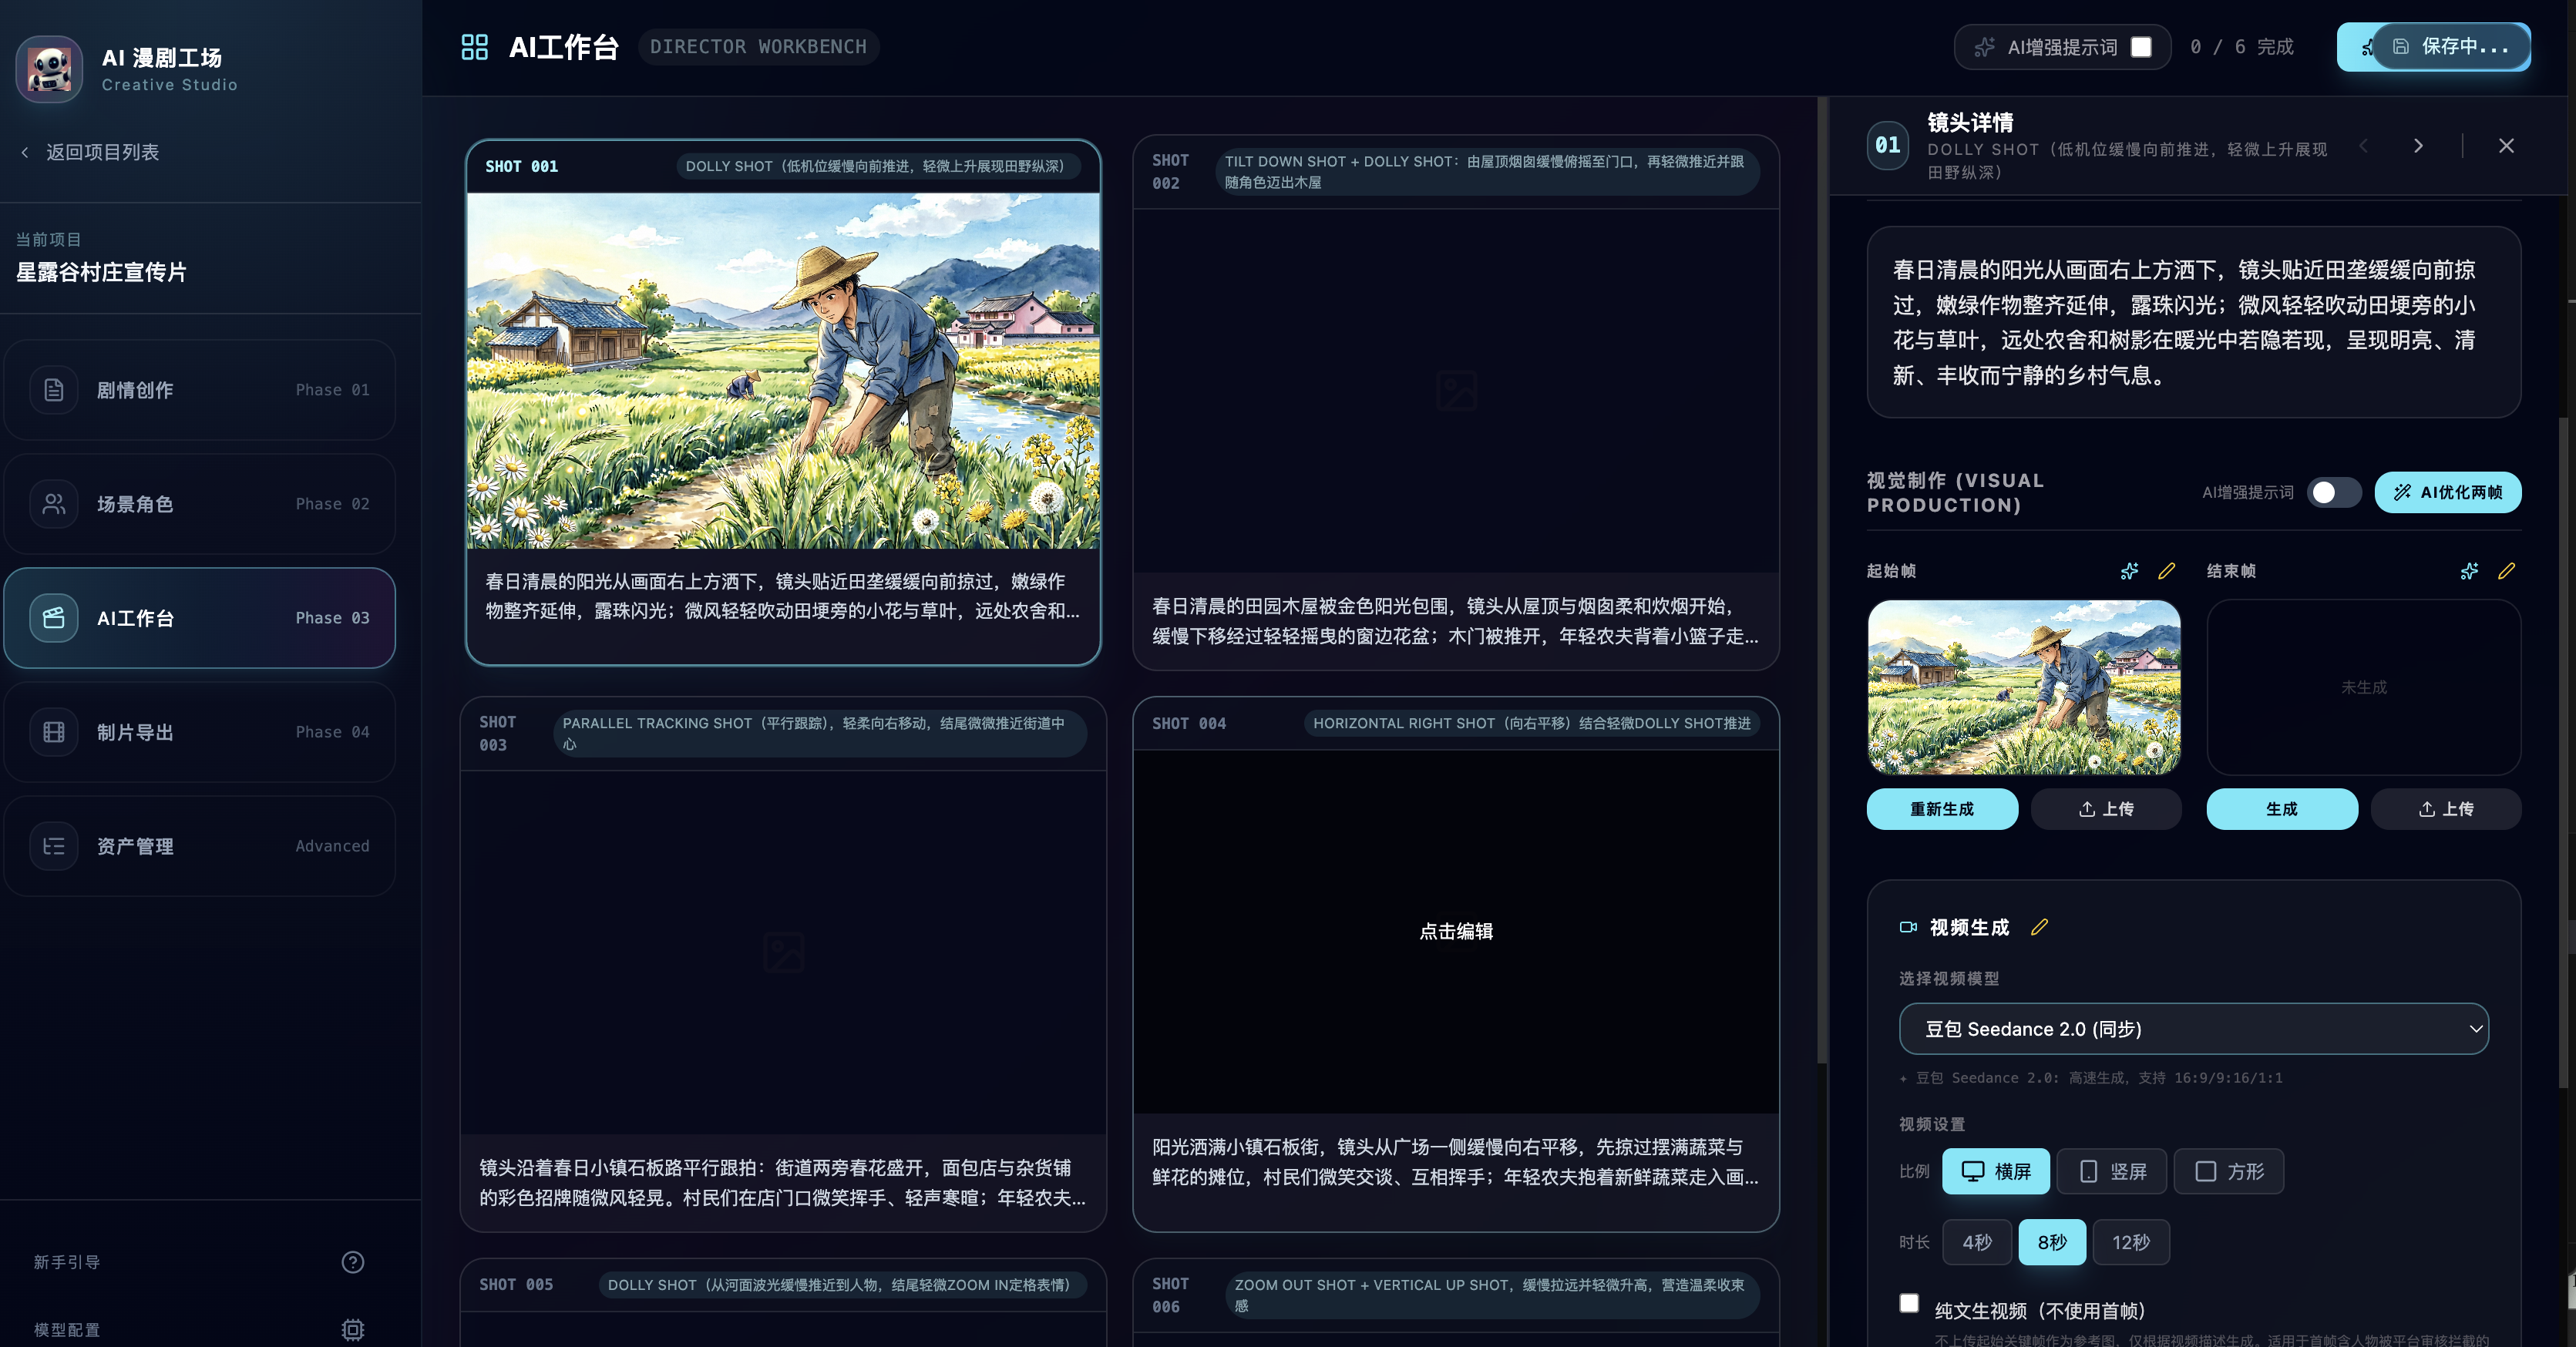Click the 制片导出 film icon
Viewport: 2576px width, 1347px height.
point(54,732)
